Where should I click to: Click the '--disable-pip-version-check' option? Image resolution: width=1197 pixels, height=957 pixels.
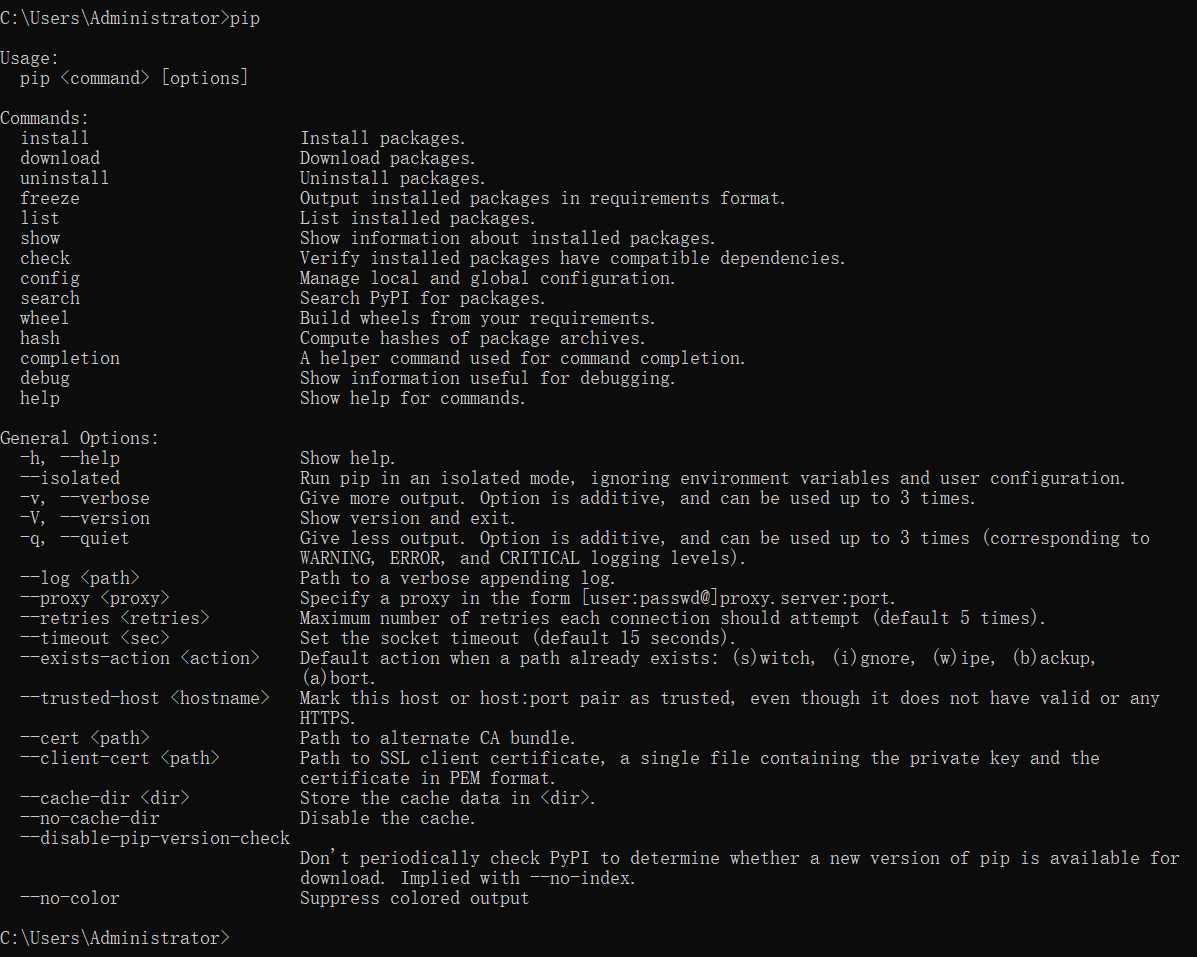[x=155, y=838]
